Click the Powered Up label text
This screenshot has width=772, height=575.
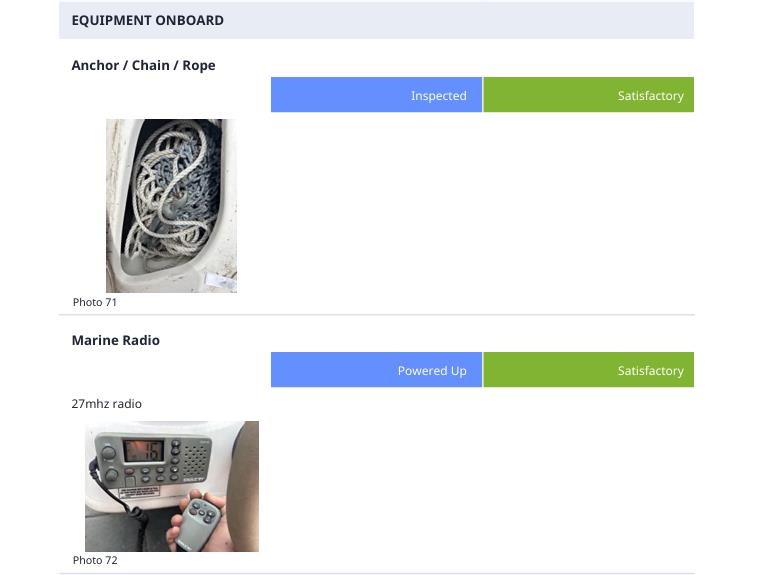coord(432,371)
